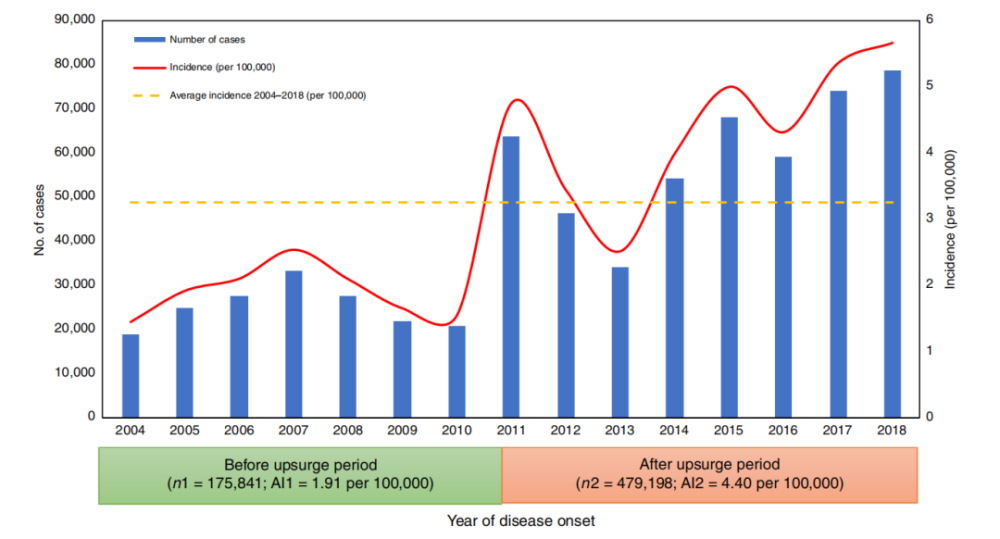Click the orange After upsurge period box

(710, 475)
